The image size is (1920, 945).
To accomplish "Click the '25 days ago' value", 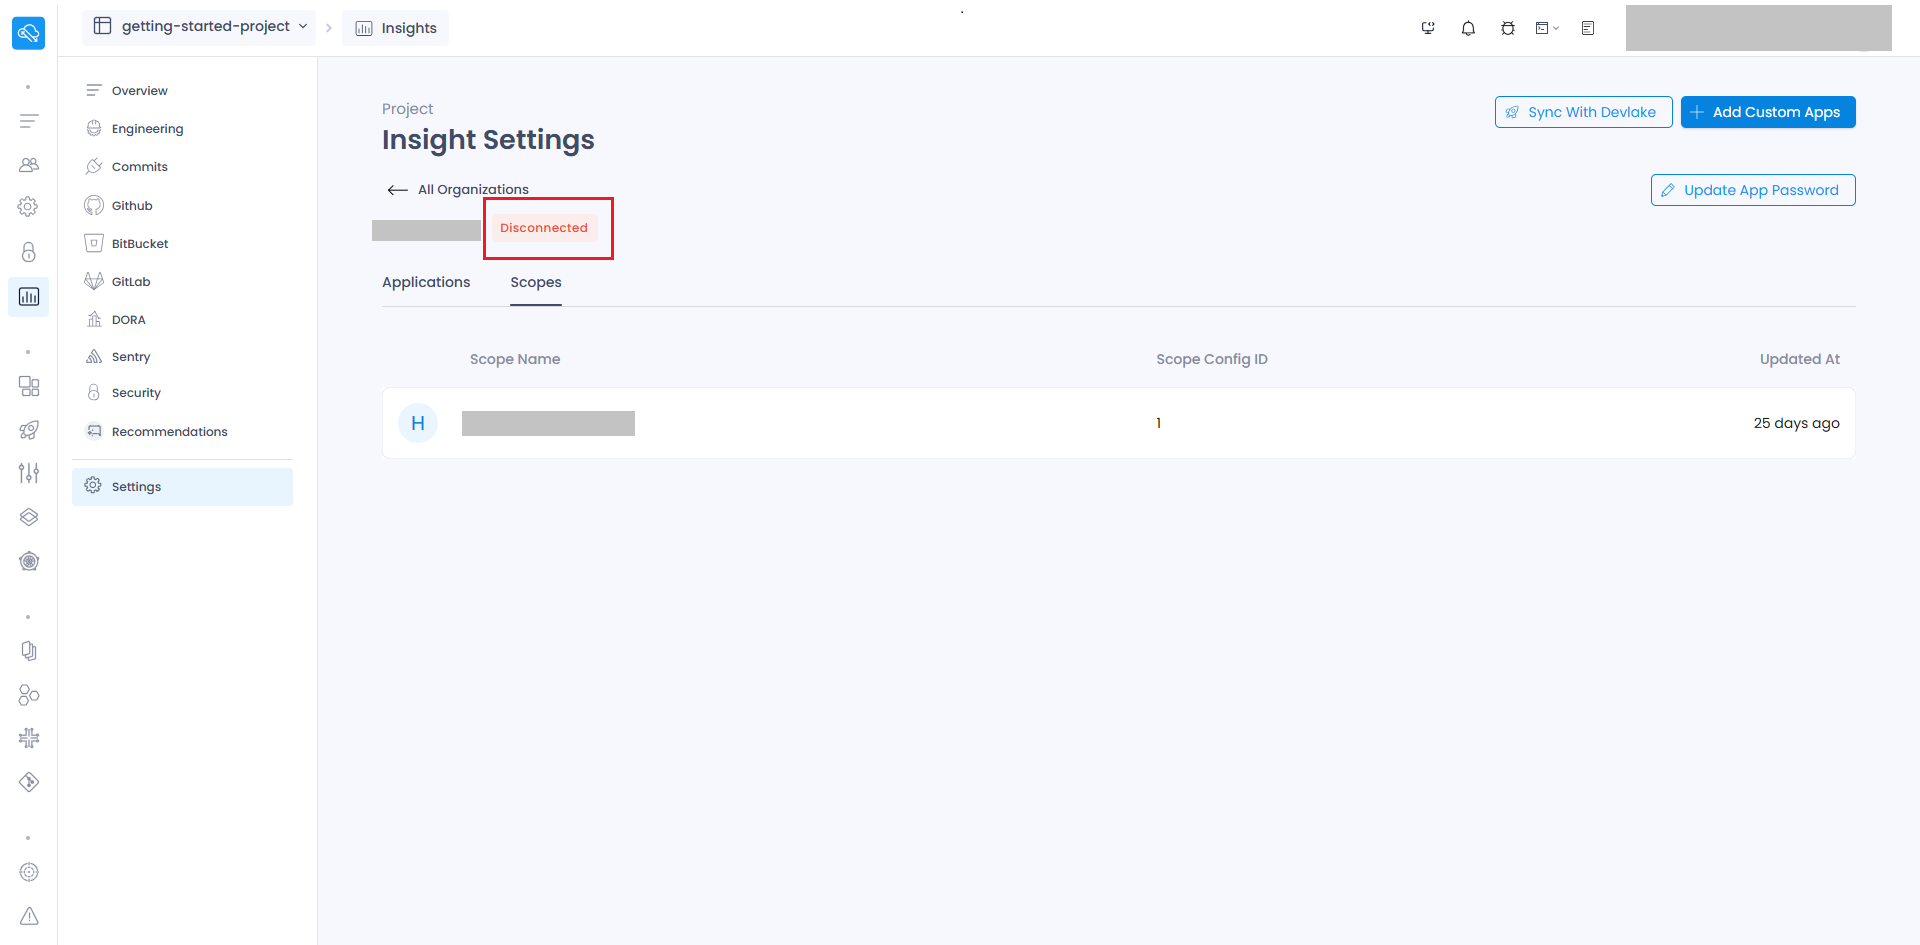I will click(1796, 423).
